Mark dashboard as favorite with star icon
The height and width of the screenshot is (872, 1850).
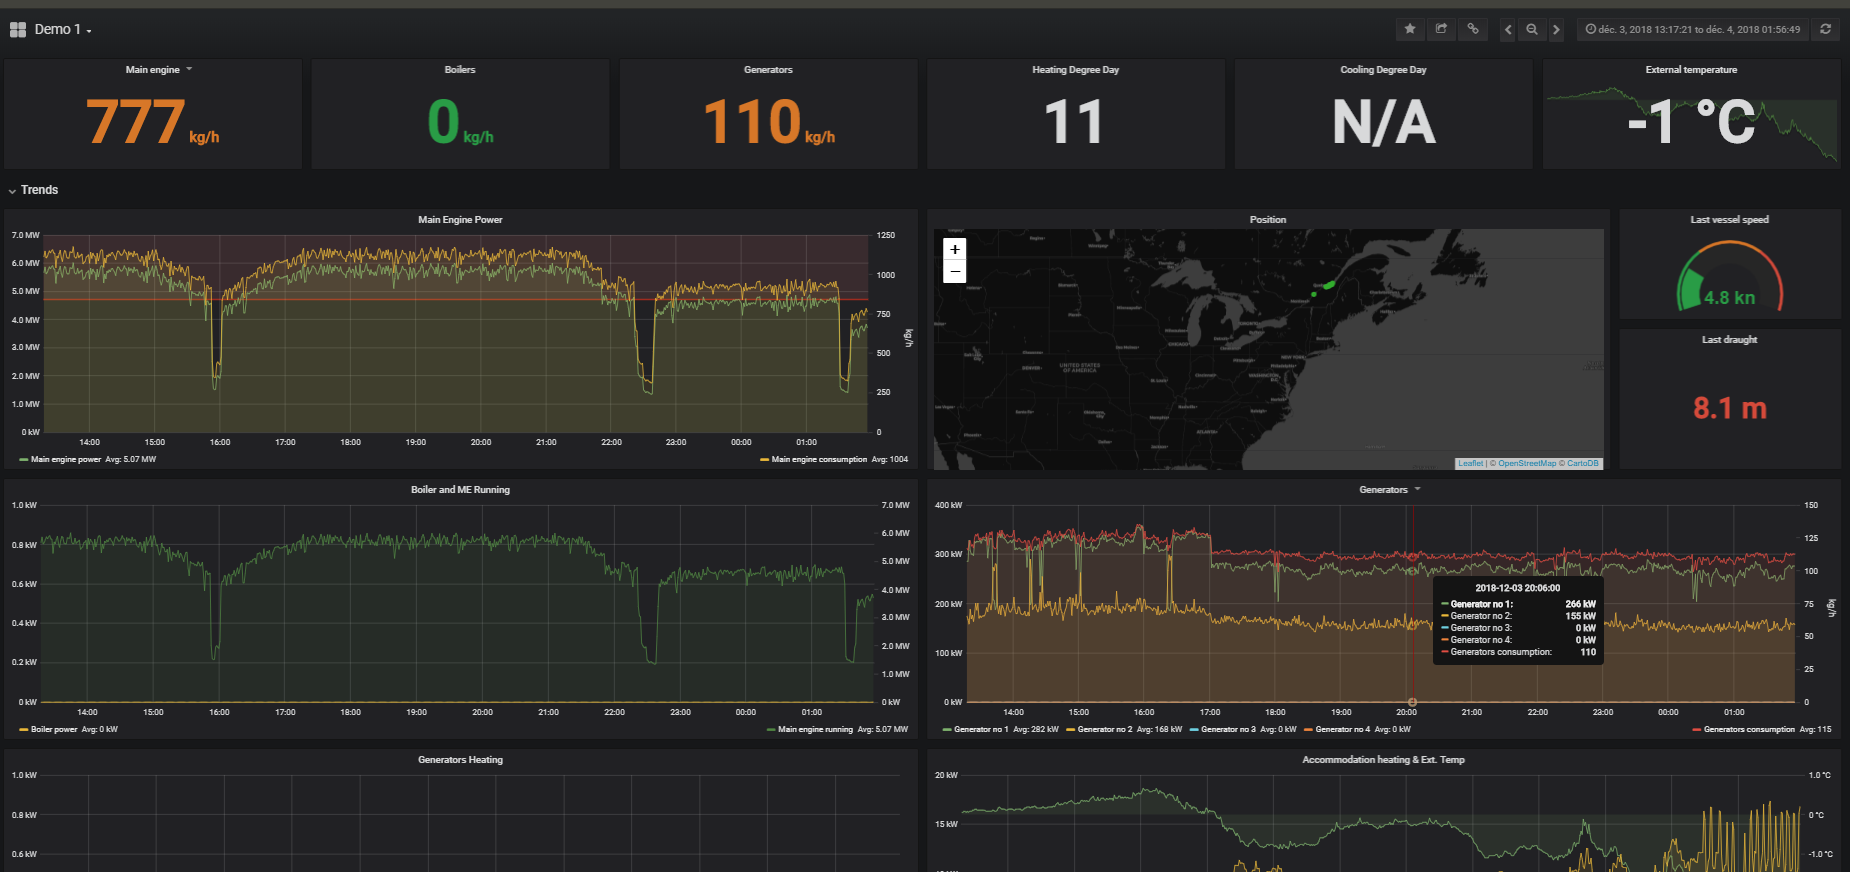(1410, 29)
